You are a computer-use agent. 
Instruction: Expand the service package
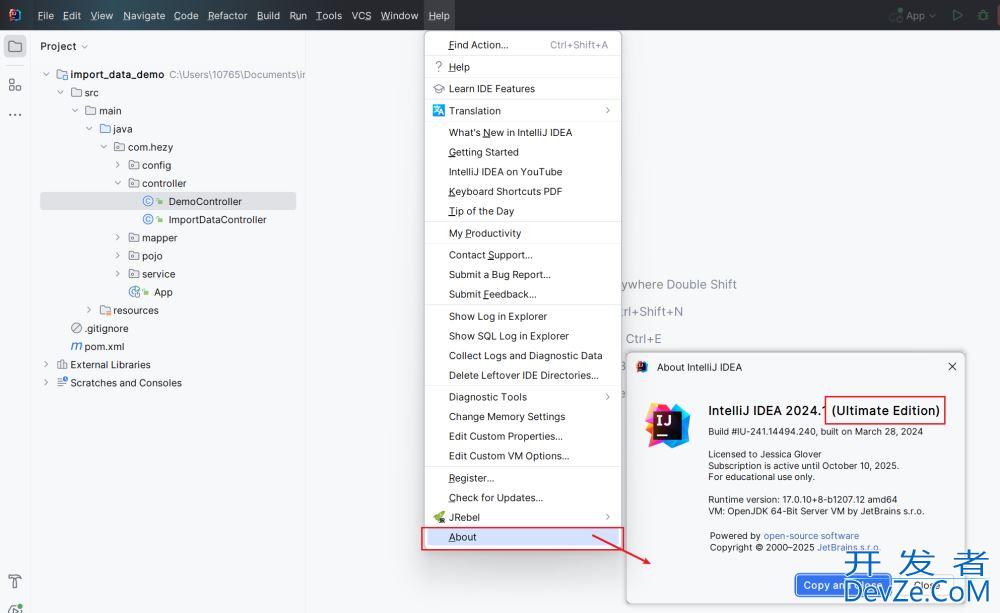(118, 274)
